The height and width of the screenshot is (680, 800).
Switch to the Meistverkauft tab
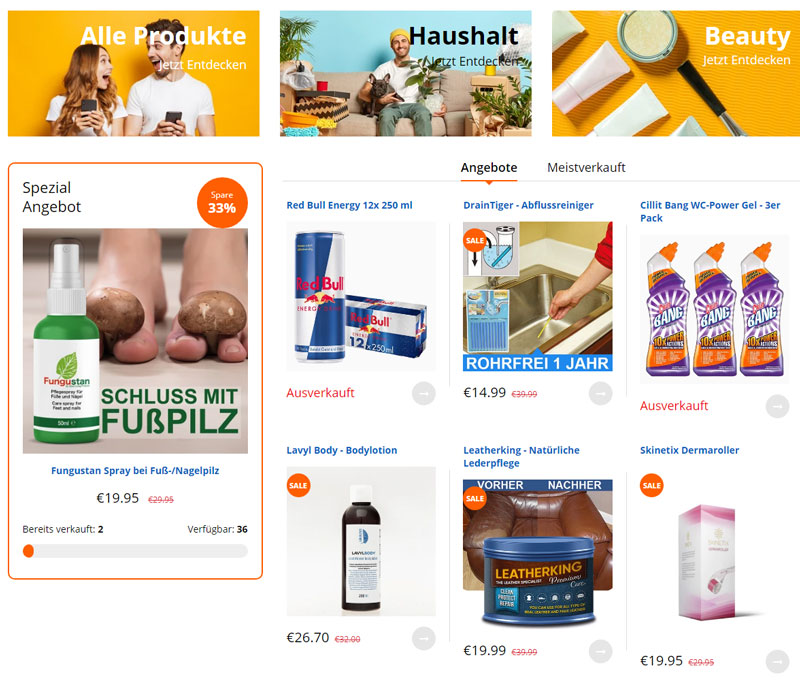coord(586,167)
